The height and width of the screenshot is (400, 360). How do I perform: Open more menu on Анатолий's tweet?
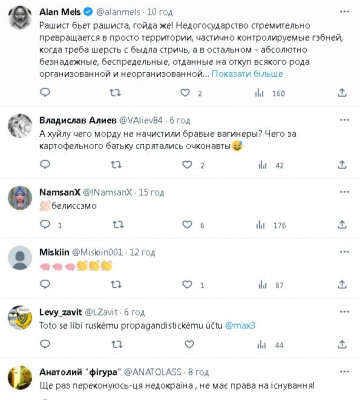[344, 372]
